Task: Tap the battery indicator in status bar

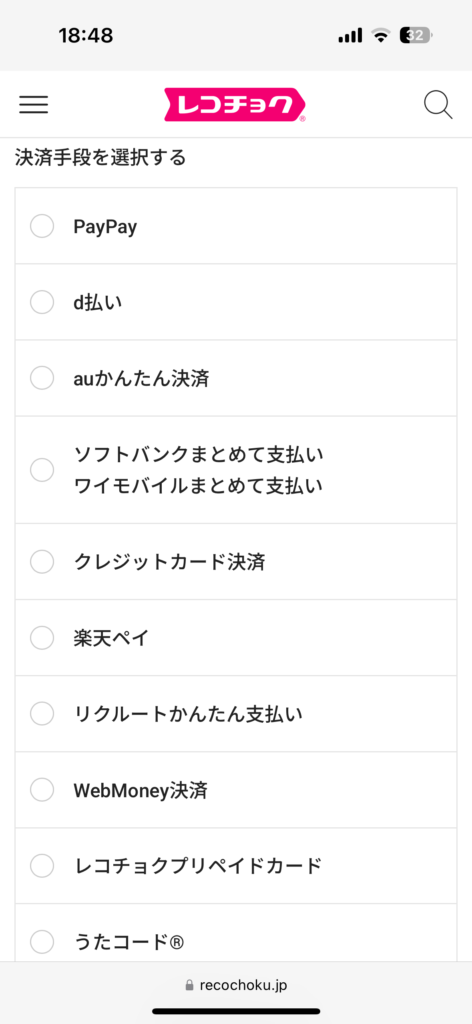Action: click(x=417, y=36)
